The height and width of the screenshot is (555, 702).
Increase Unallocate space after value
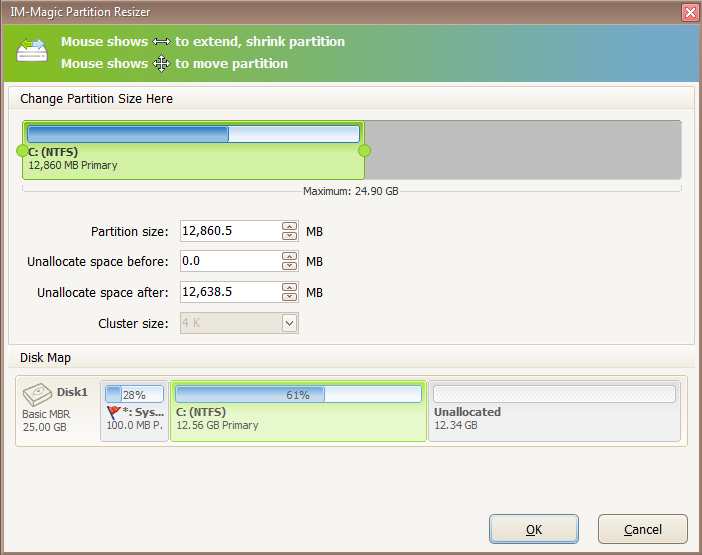(290, 287)
